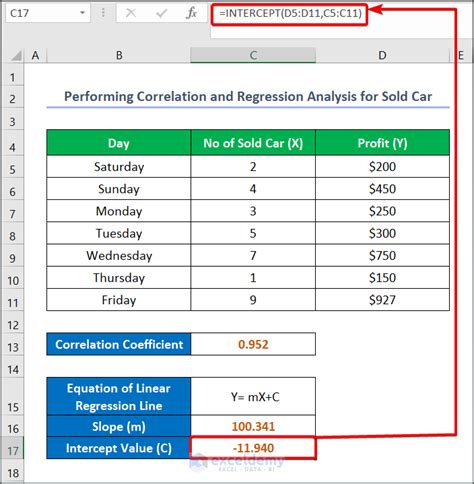474x484 pixels.
Task: Click the 'No of Sold Car (X)' header
Action: click(253, 143)
